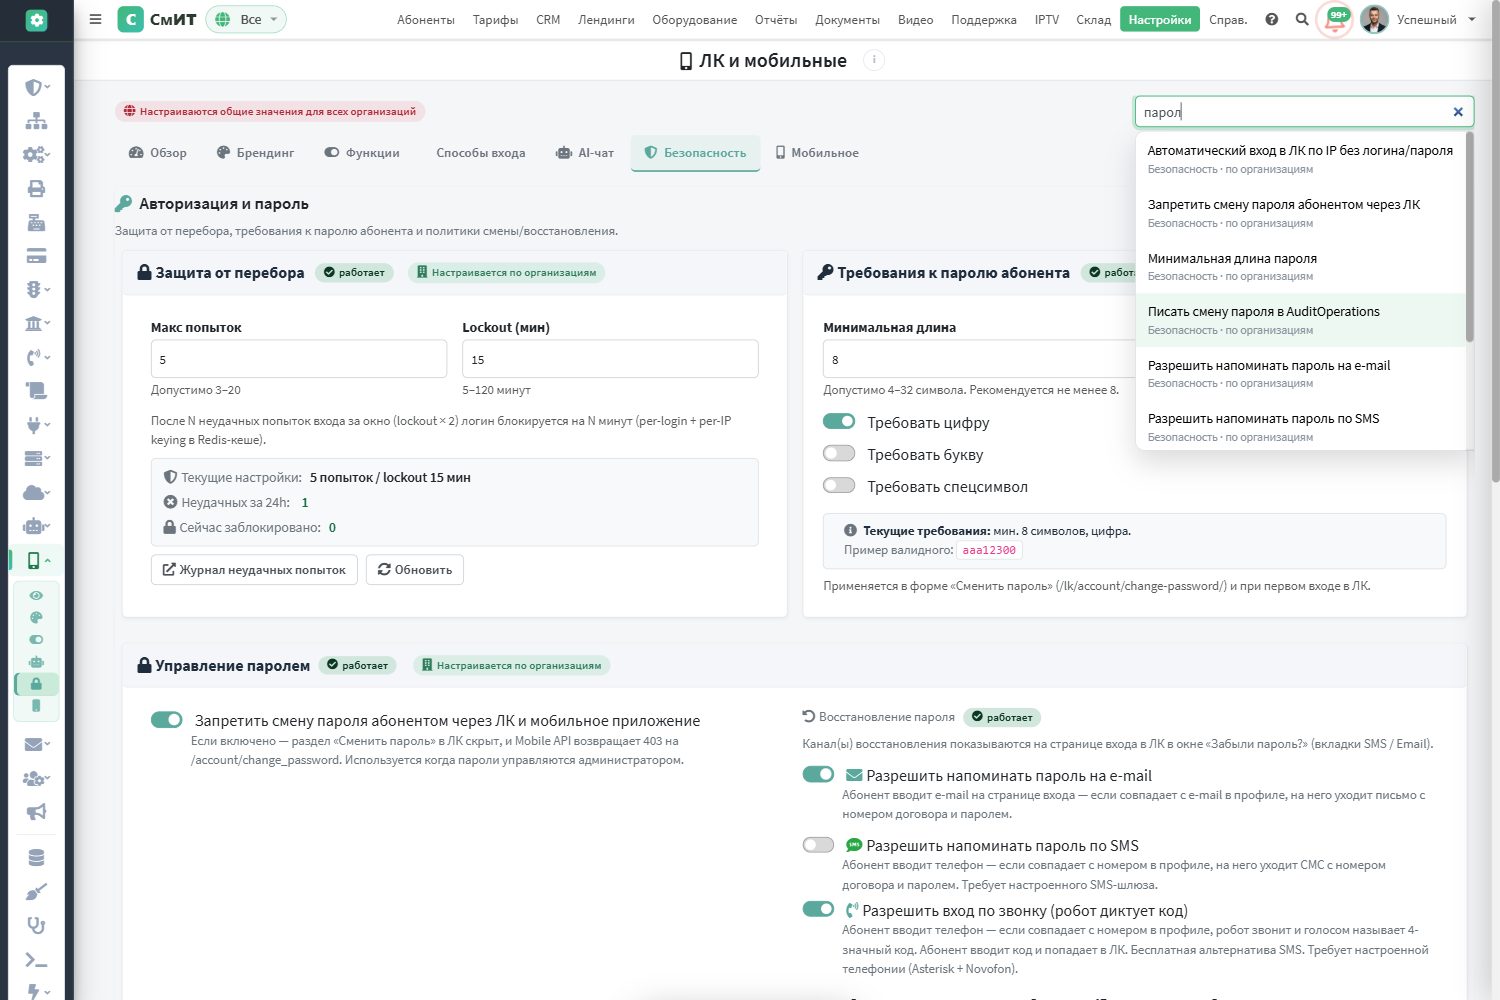
Task: Open the printer icon in the sidebar
Action: (x=36, y=189)
